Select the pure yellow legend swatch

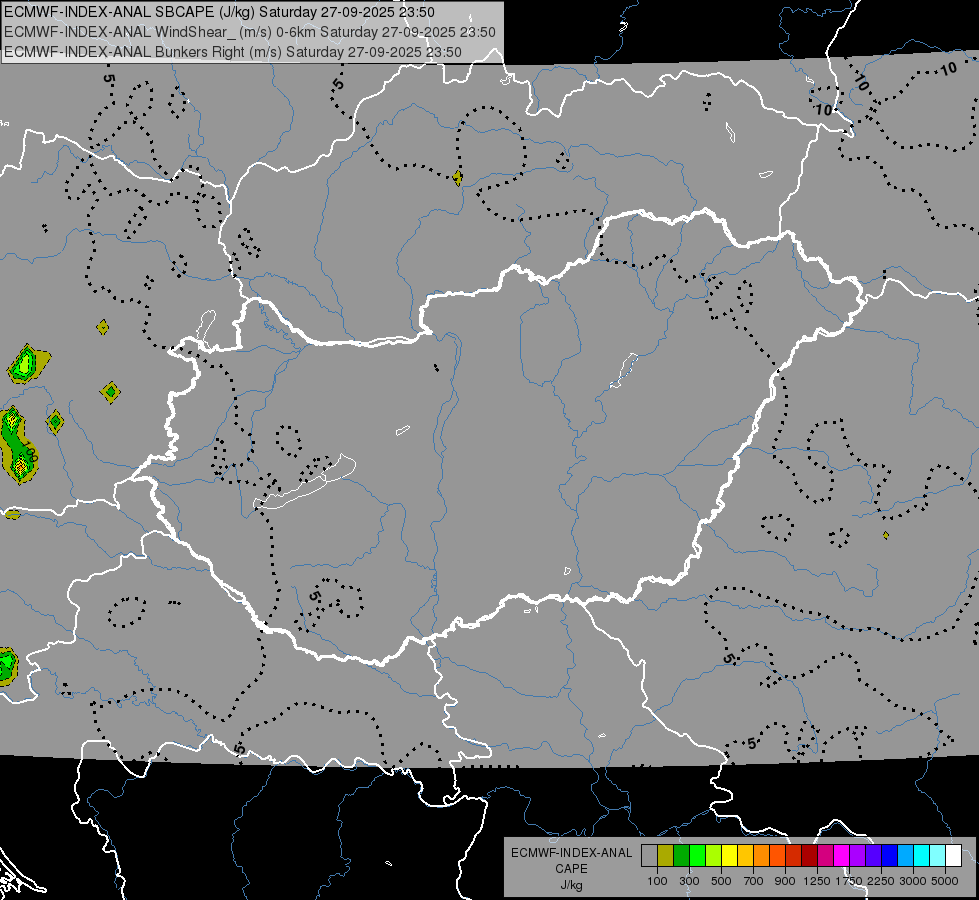click(729, 855)
